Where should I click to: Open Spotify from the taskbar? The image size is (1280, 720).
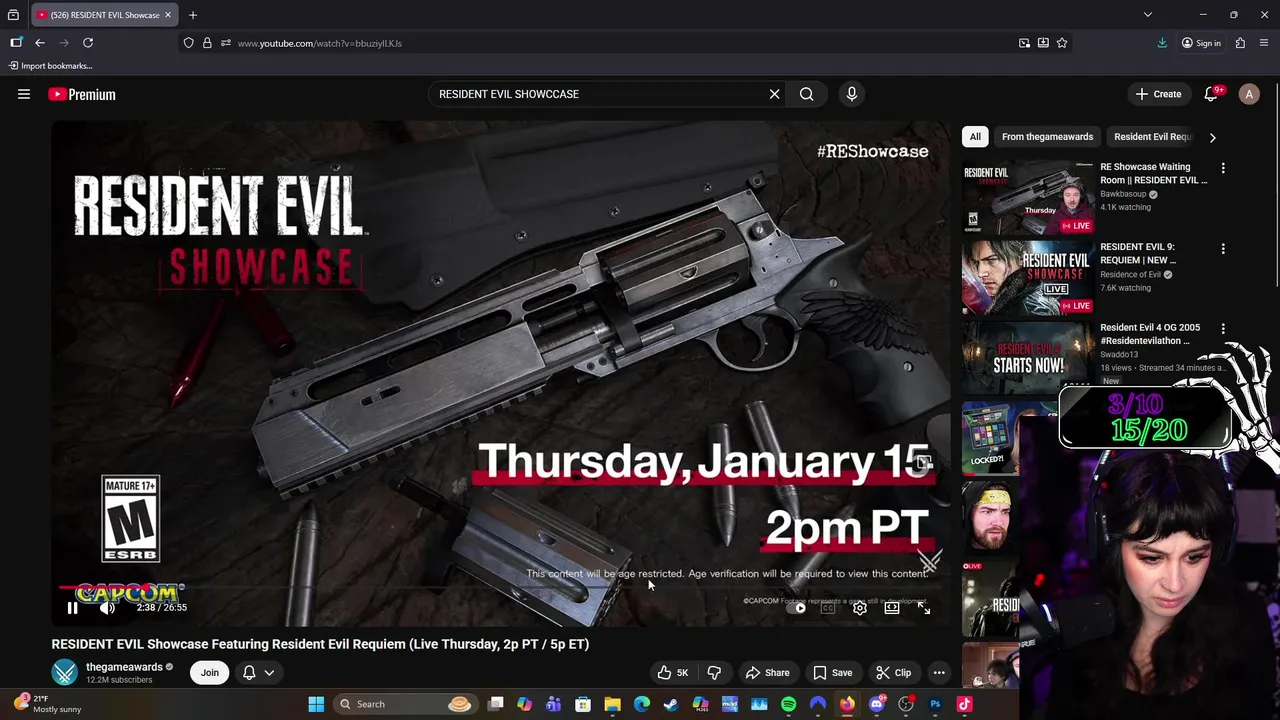tap(788, 704)
